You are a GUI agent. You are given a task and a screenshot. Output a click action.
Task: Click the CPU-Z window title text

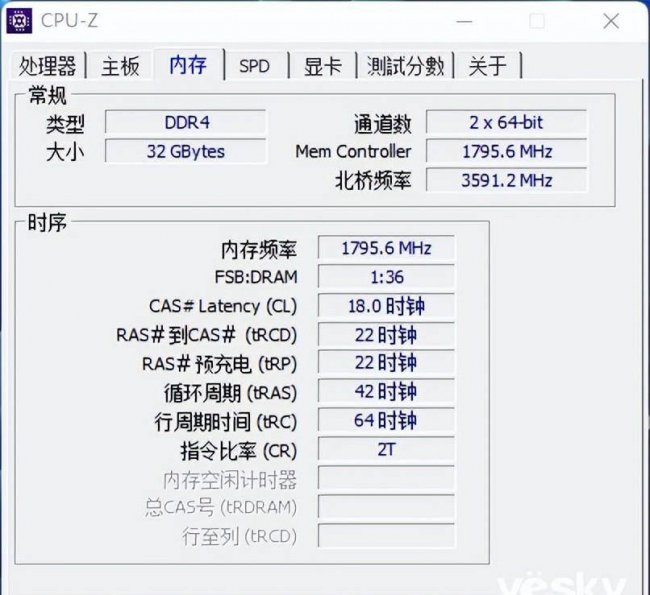[69, 21]
